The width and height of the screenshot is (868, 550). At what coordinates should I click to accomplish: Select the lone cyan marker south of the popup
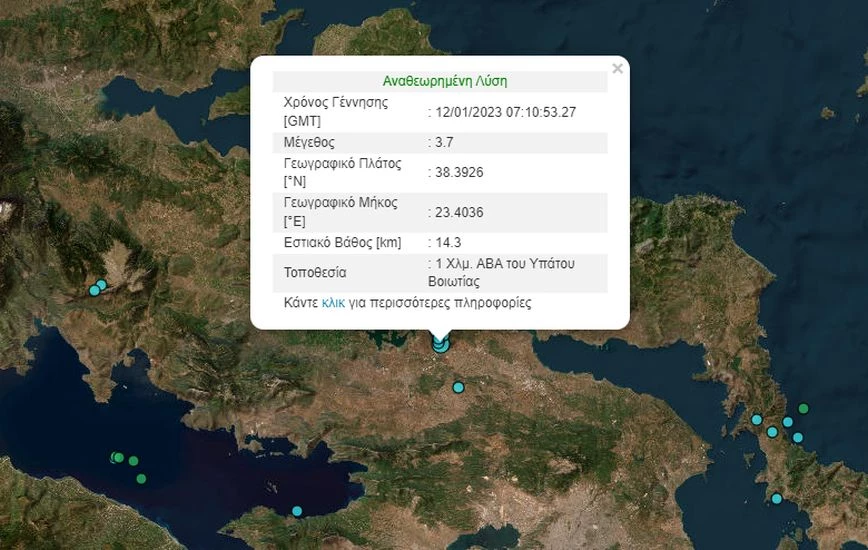click(459, 387)
